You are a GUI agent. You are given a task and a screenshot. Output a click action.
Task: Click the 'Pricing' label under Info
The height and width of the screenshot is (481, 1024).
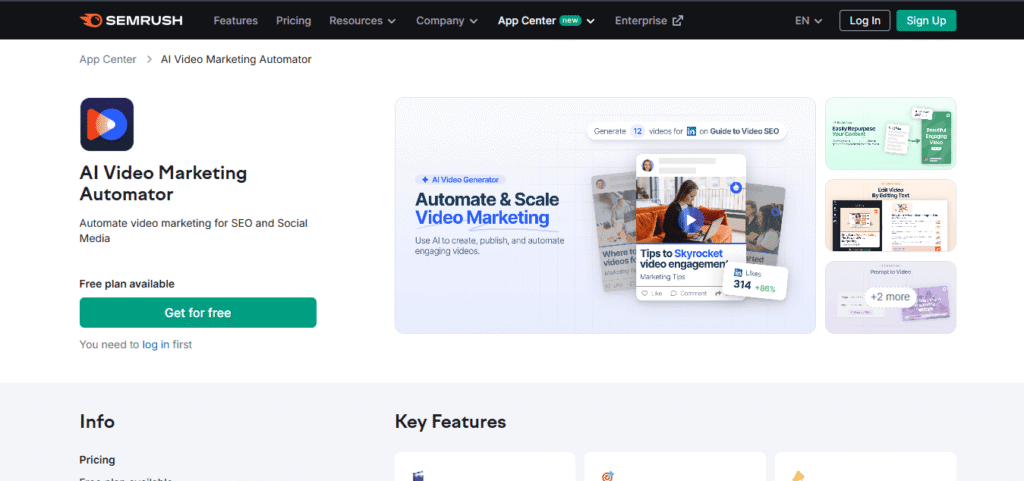point(97,460)
